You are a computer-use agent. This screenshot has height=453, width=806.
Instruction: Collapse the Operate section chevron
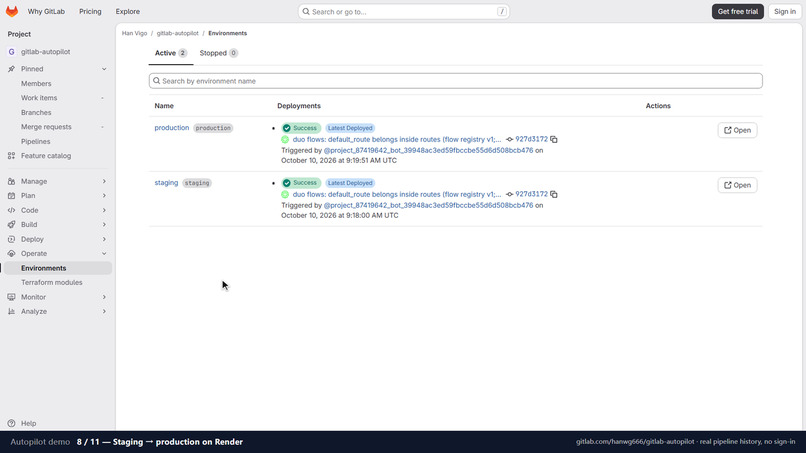point(104,253)
